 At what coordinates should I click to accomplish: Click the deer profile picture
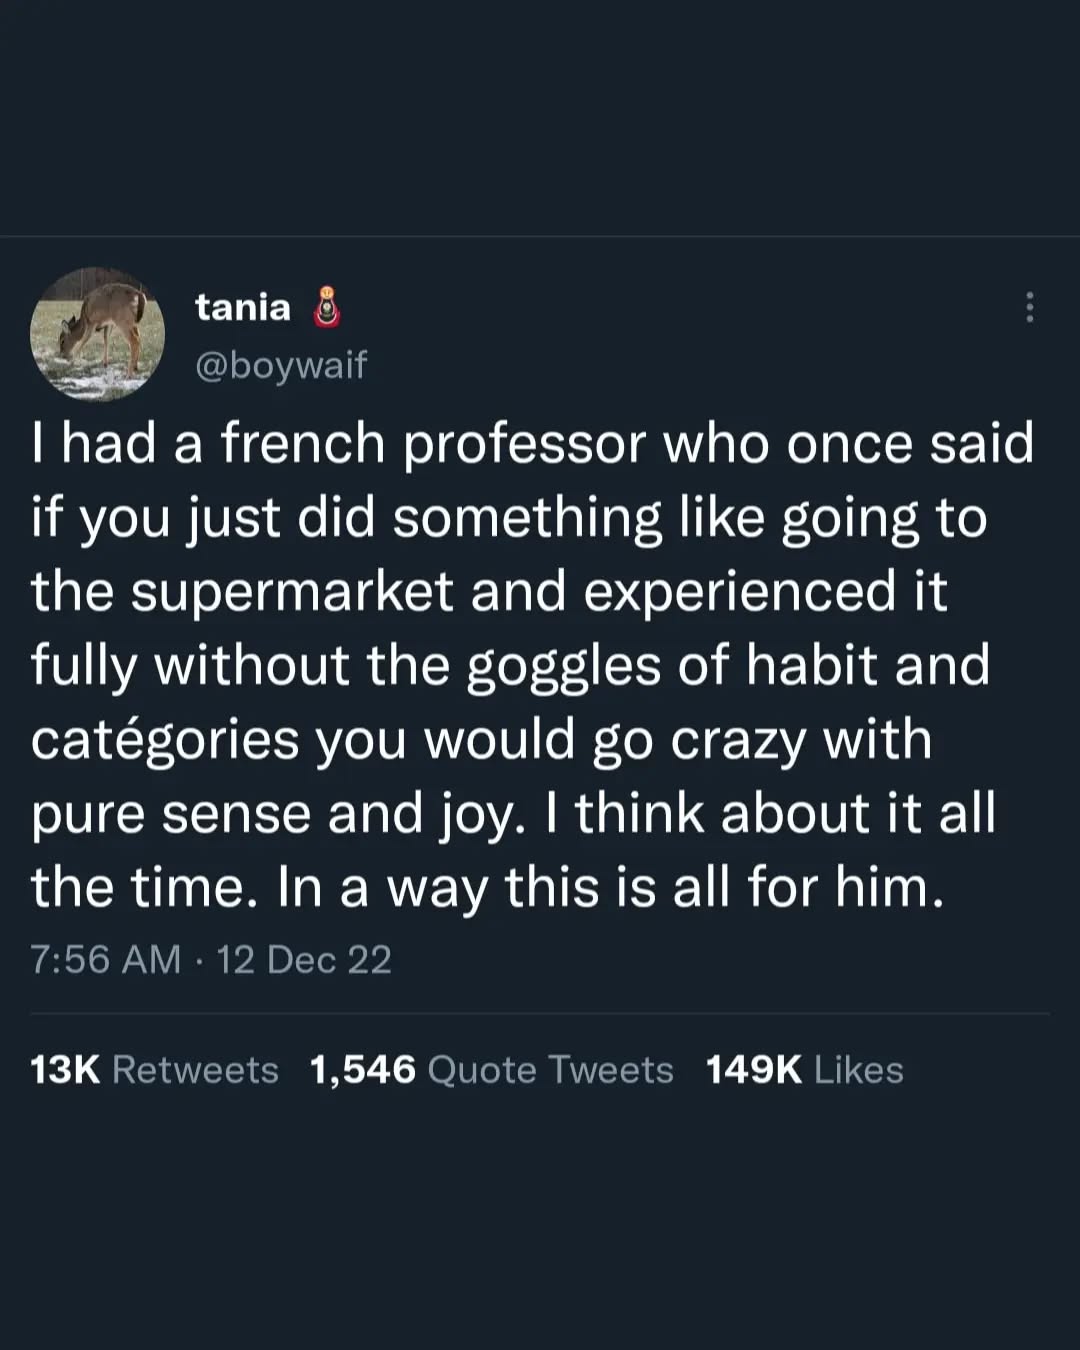pos(97,334)
